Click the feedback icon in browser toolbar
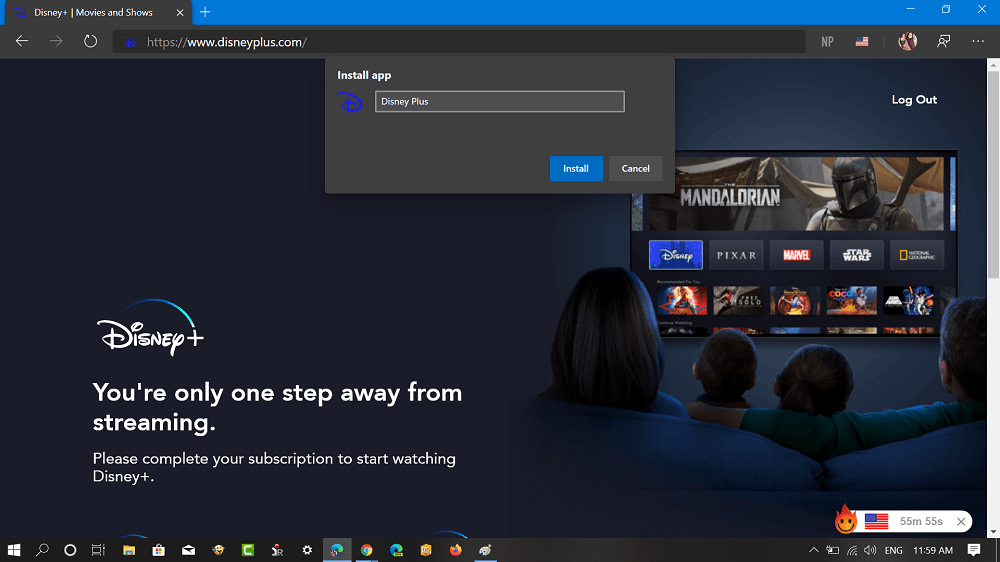The image size is (1000, 562). [943, 41]
